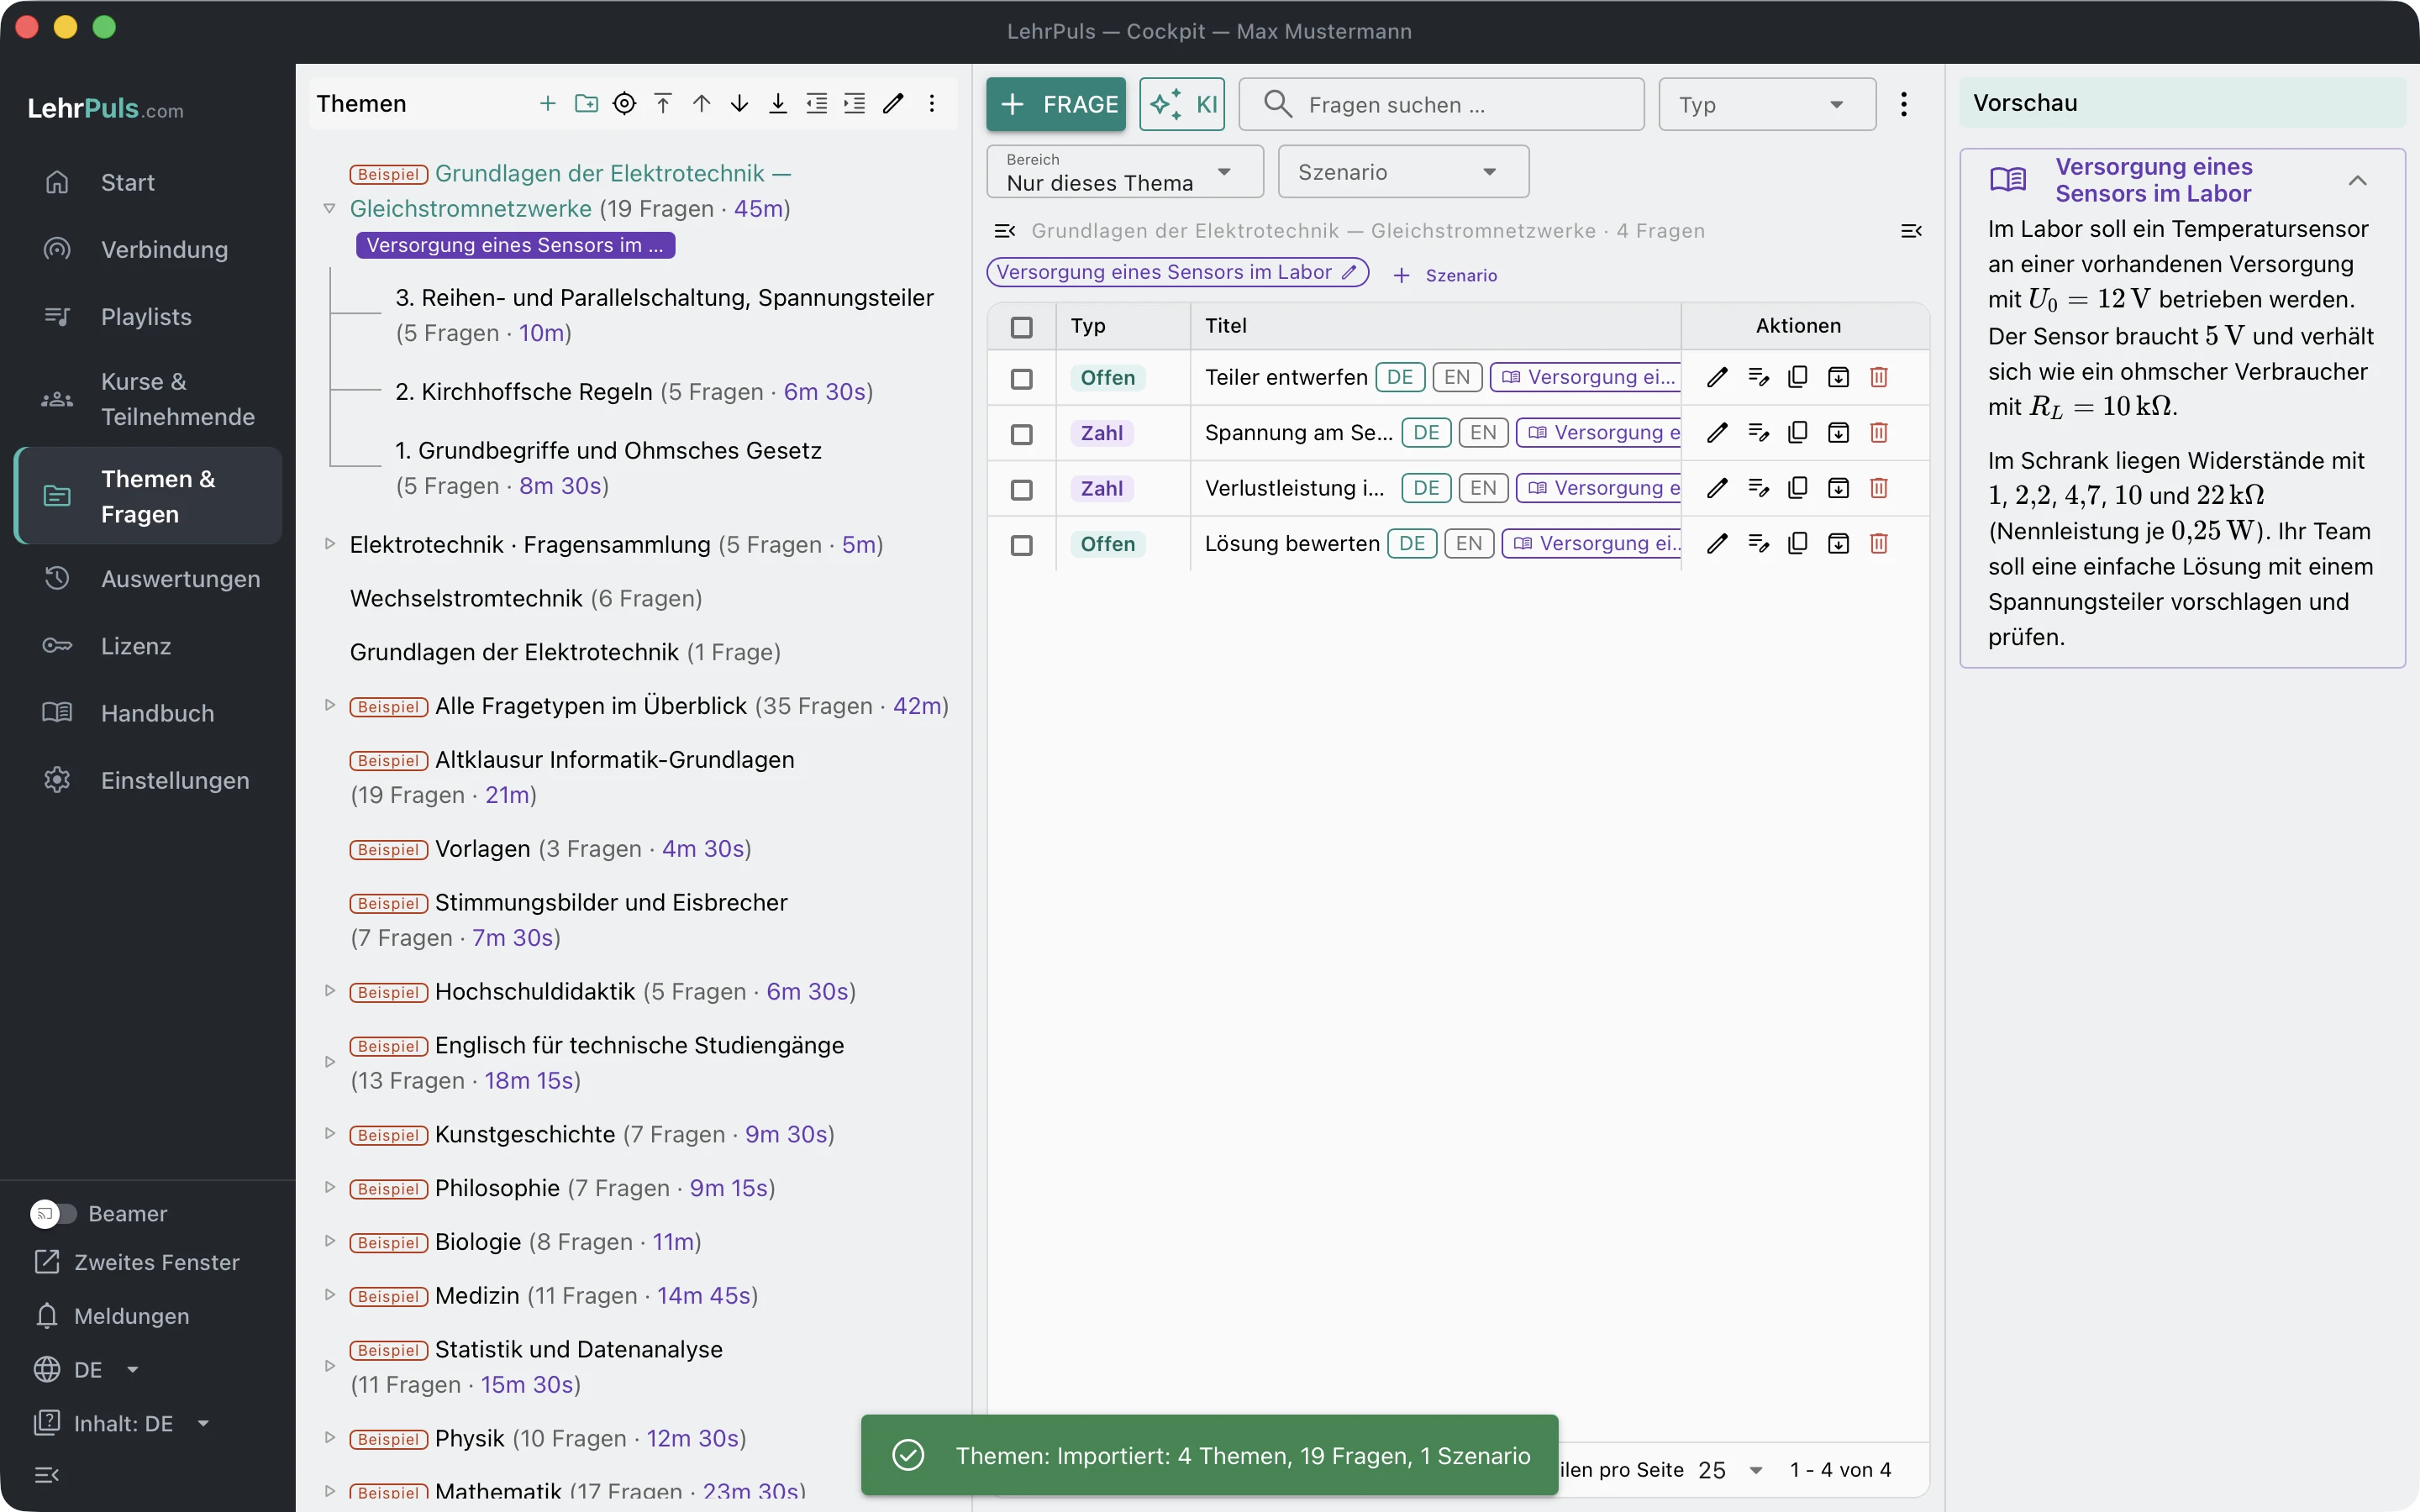
Task: Open the Bereich dropdown Nur dieses Thema
Action: (1124, 172)
